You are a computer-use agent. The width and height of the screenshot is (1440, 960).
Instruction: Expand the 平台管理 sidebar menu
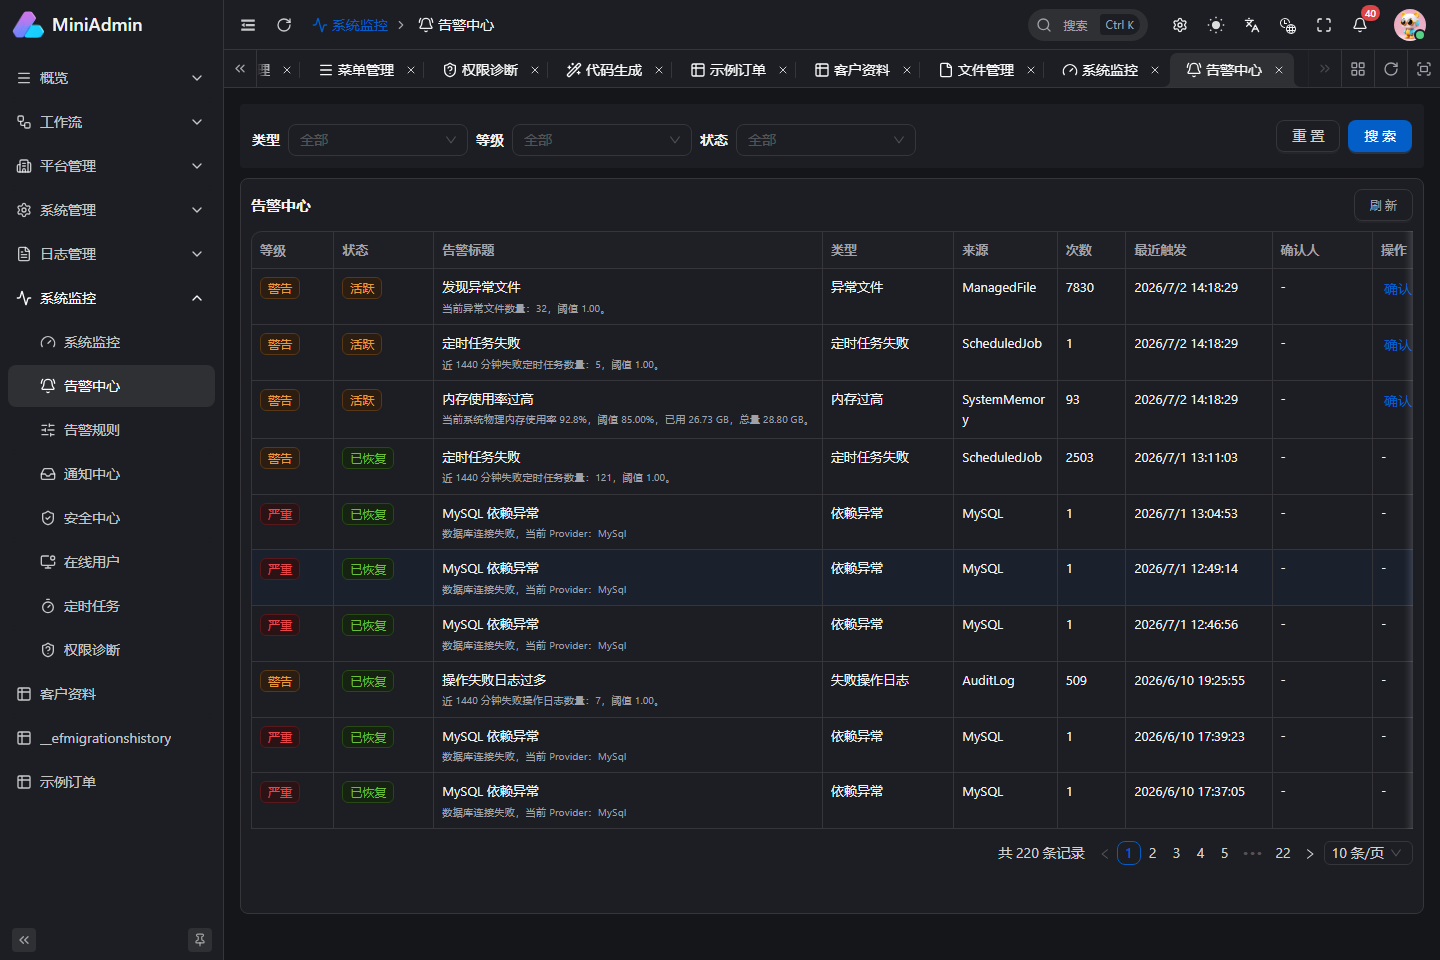click(x=111, y=166)
